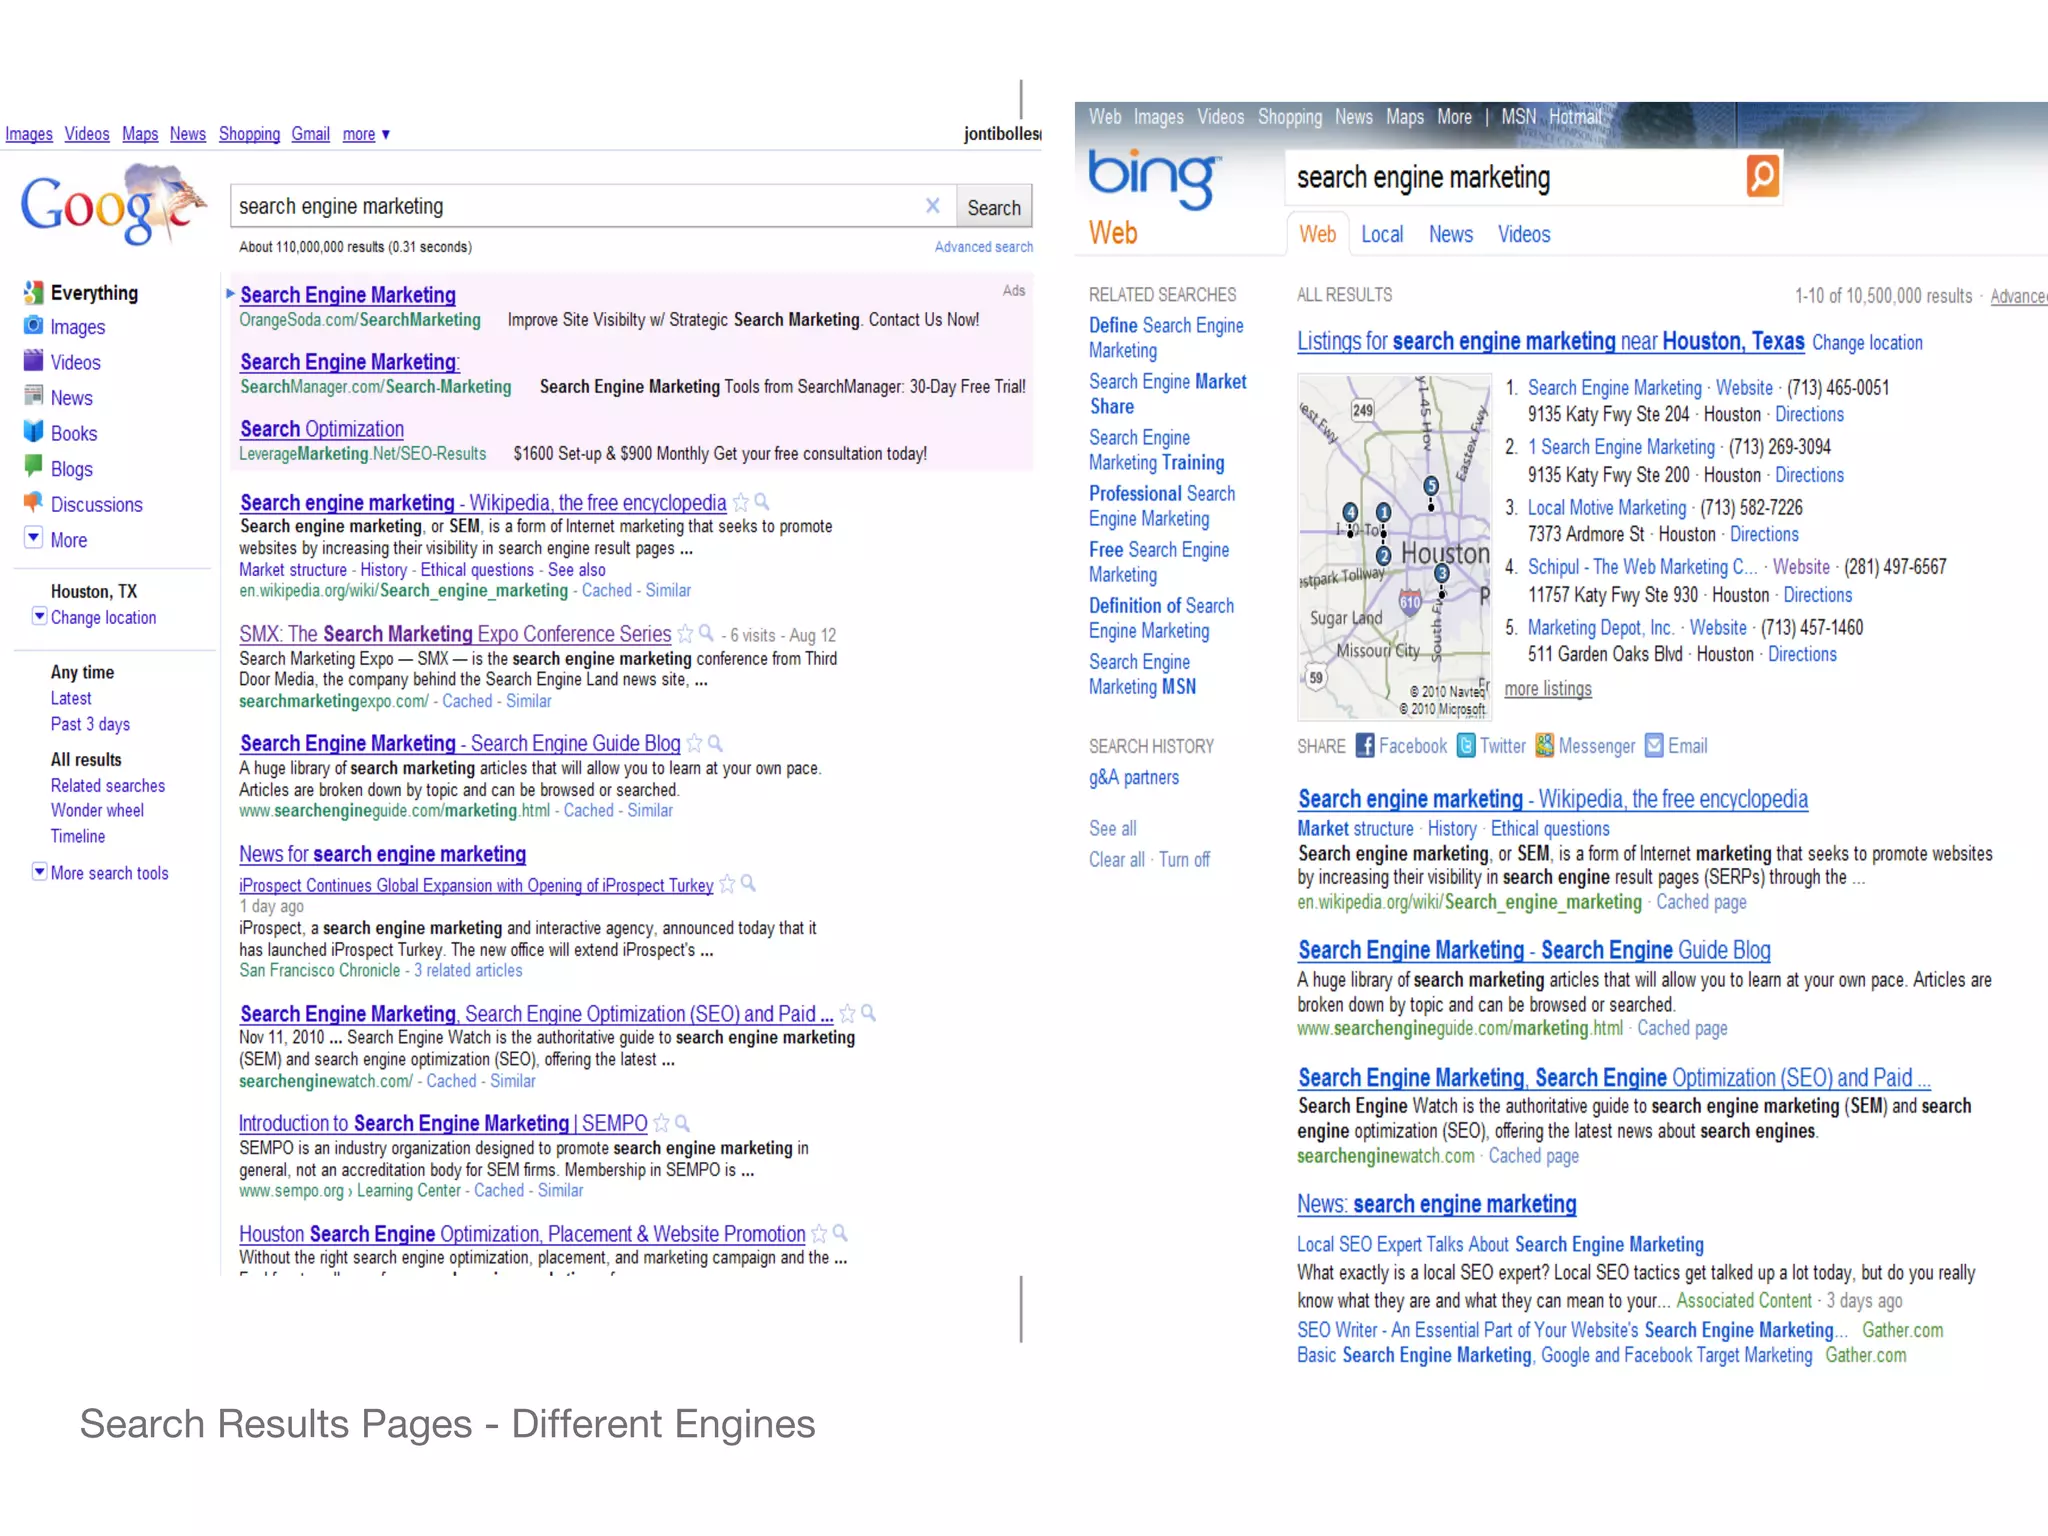Expand the More arrow in Google sidebar

click(33, 538)
